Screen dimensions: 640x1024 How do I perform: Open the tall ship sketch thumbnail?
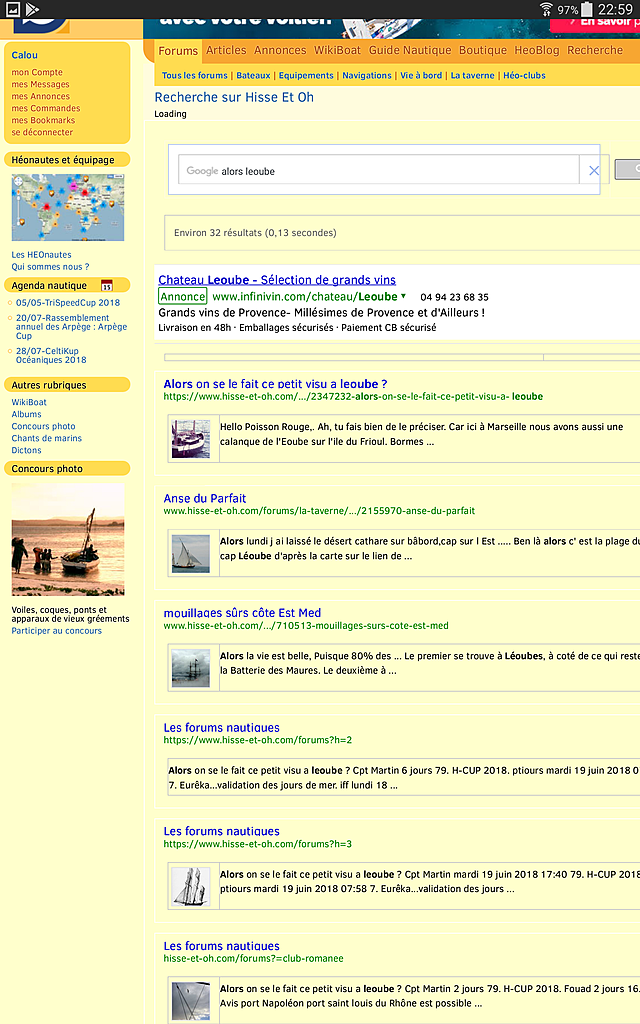click(x=191, y=886)
